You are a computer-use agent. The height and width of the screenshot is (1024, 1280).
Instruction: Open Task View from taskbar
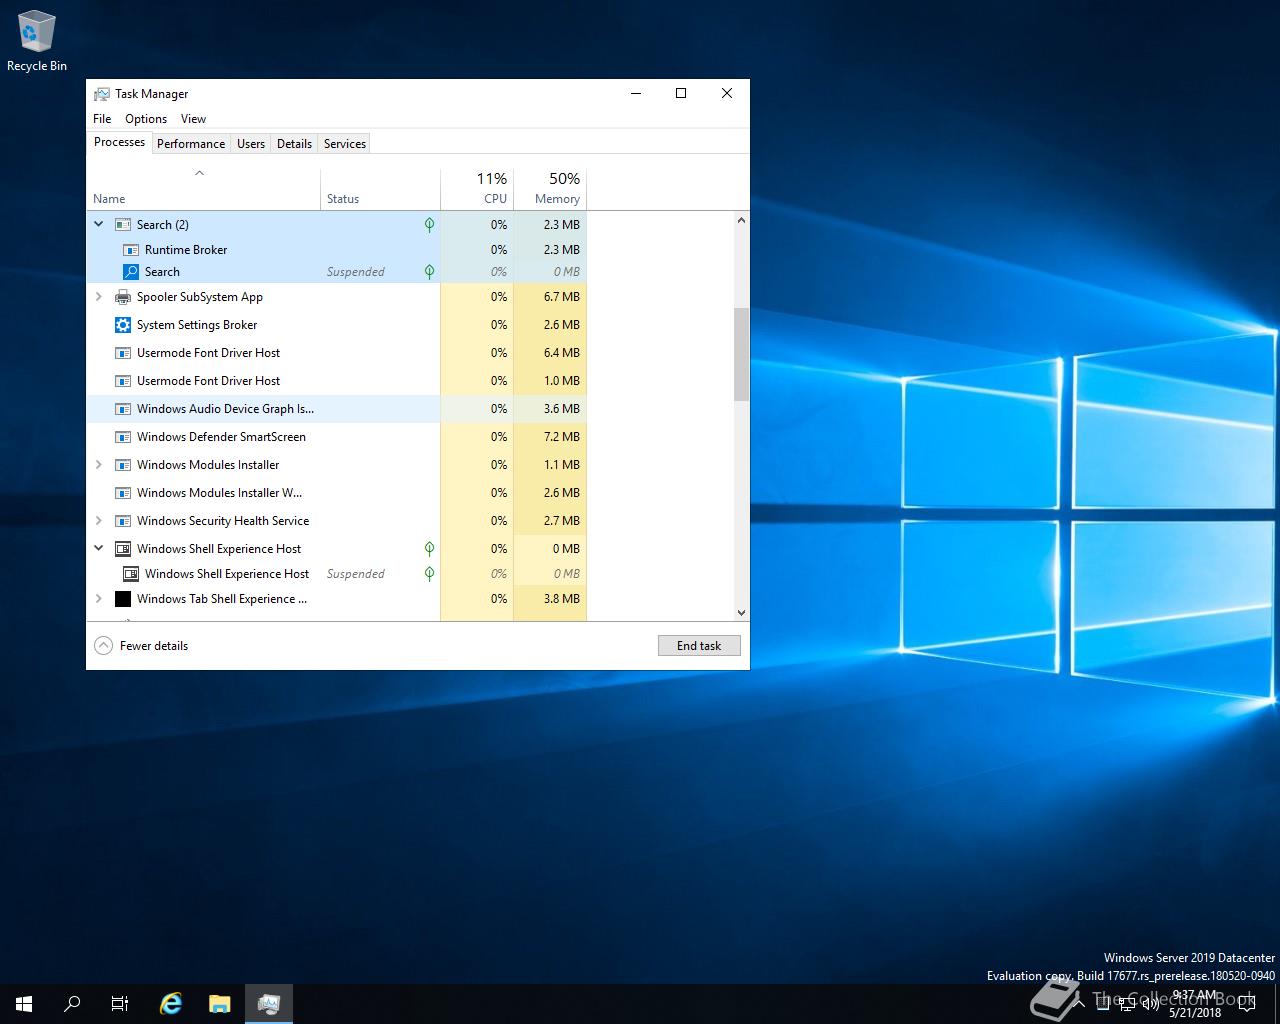120,1004
